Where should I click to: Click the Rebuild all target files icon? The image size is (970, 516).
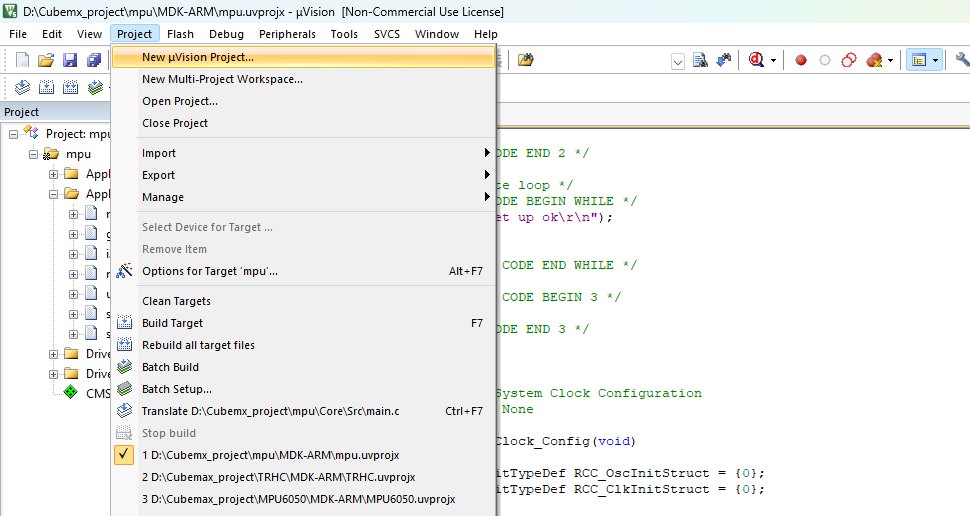click(x=124, y=345)
